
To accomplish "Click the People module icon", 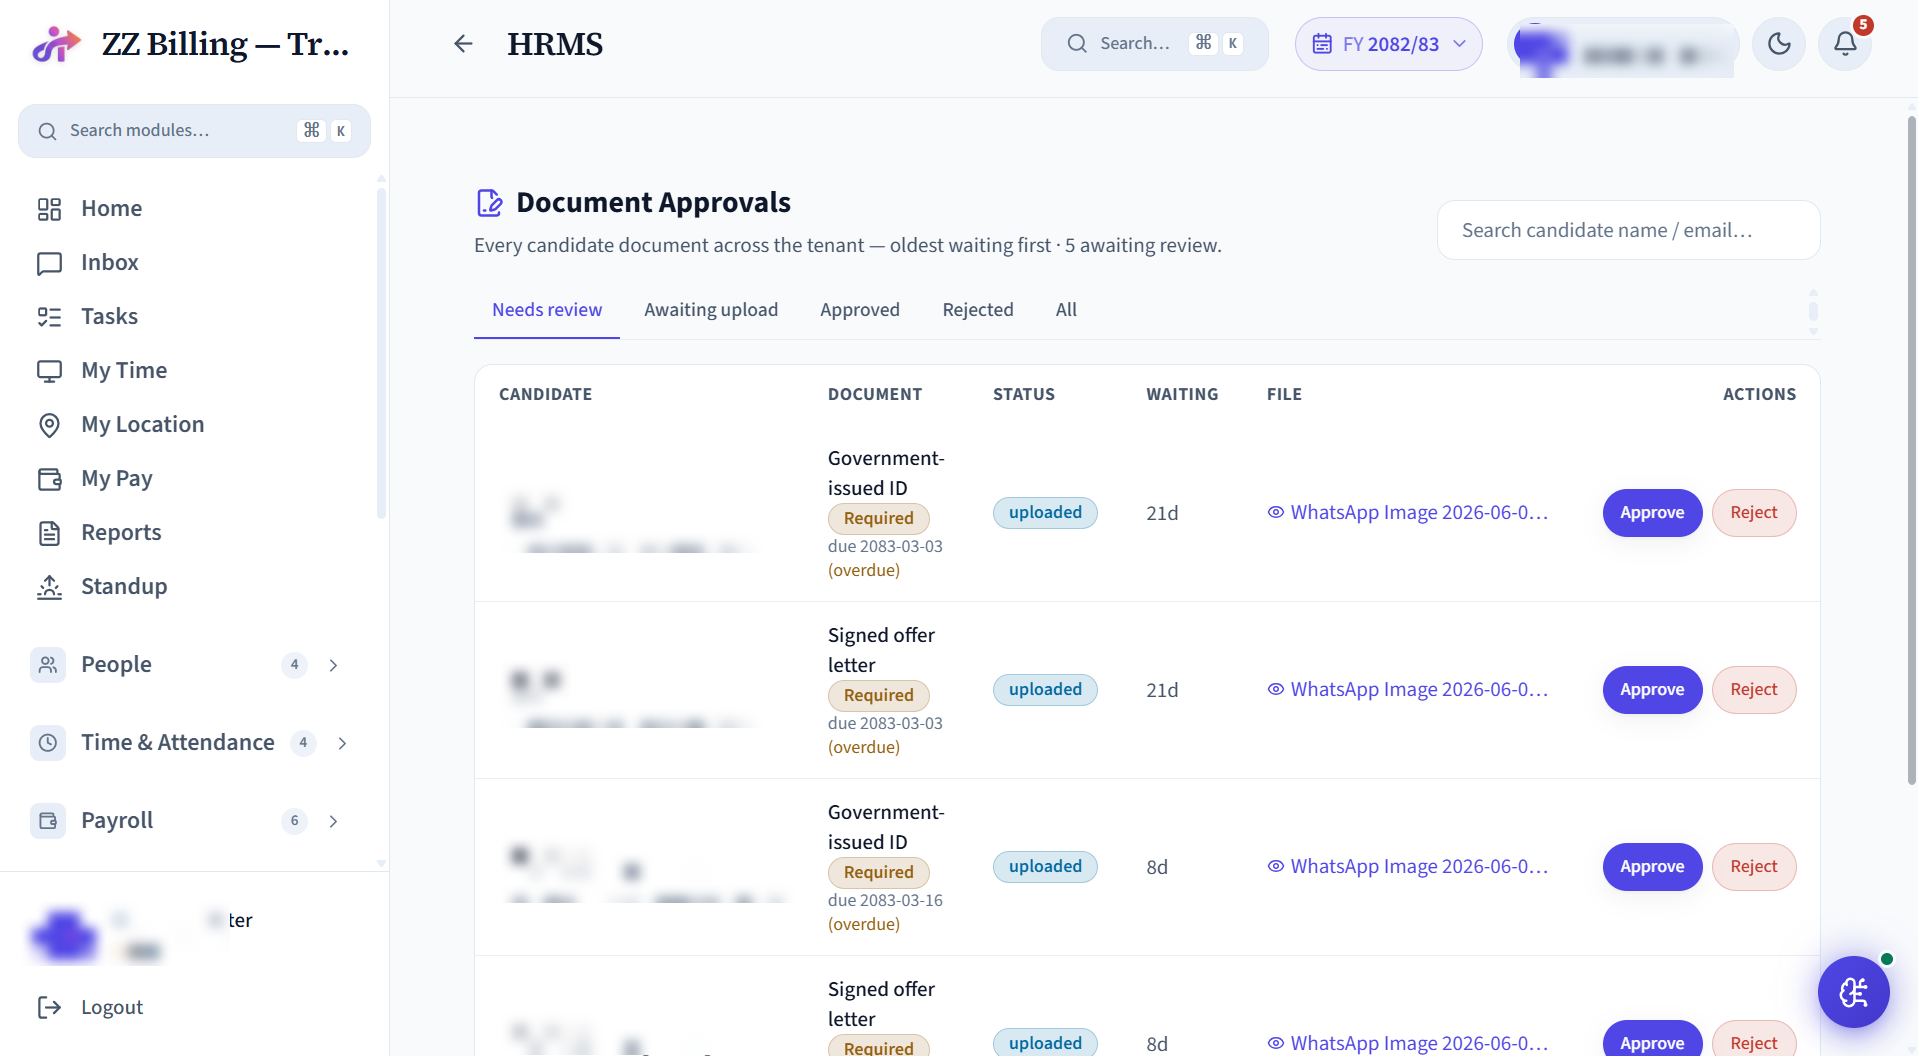I will pyautogui.click(x=48, y=665).
